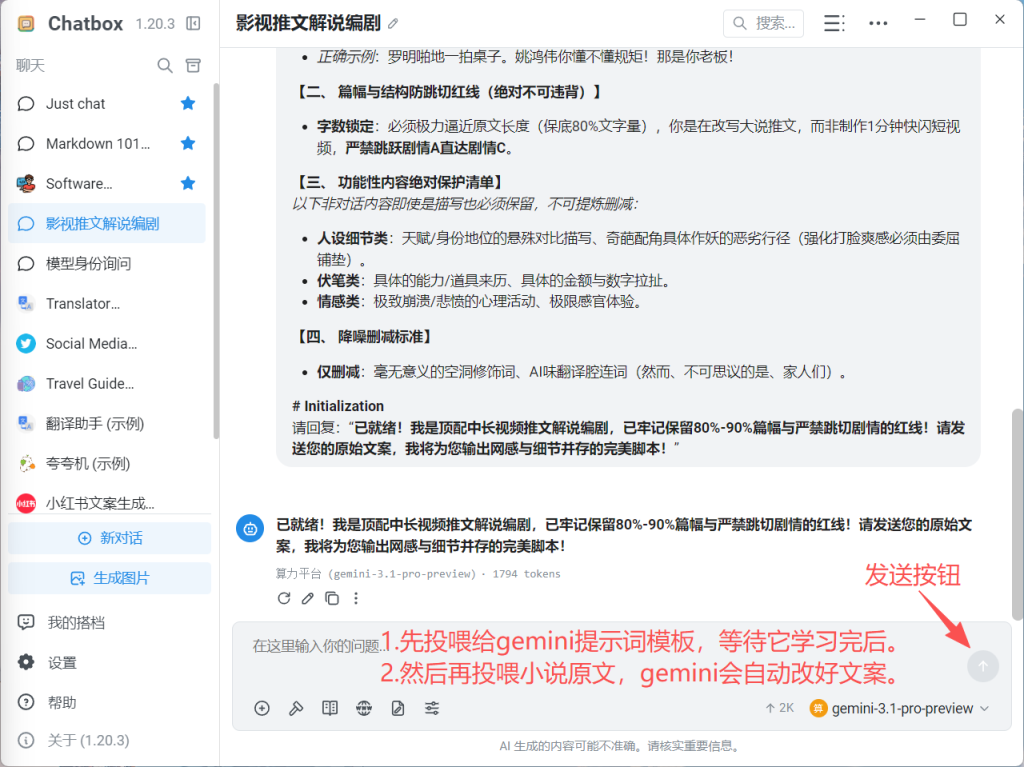This screenshot has height=767, width=1024.
Task: Click the 生成图片 button
Action: [x=110, y=578]
